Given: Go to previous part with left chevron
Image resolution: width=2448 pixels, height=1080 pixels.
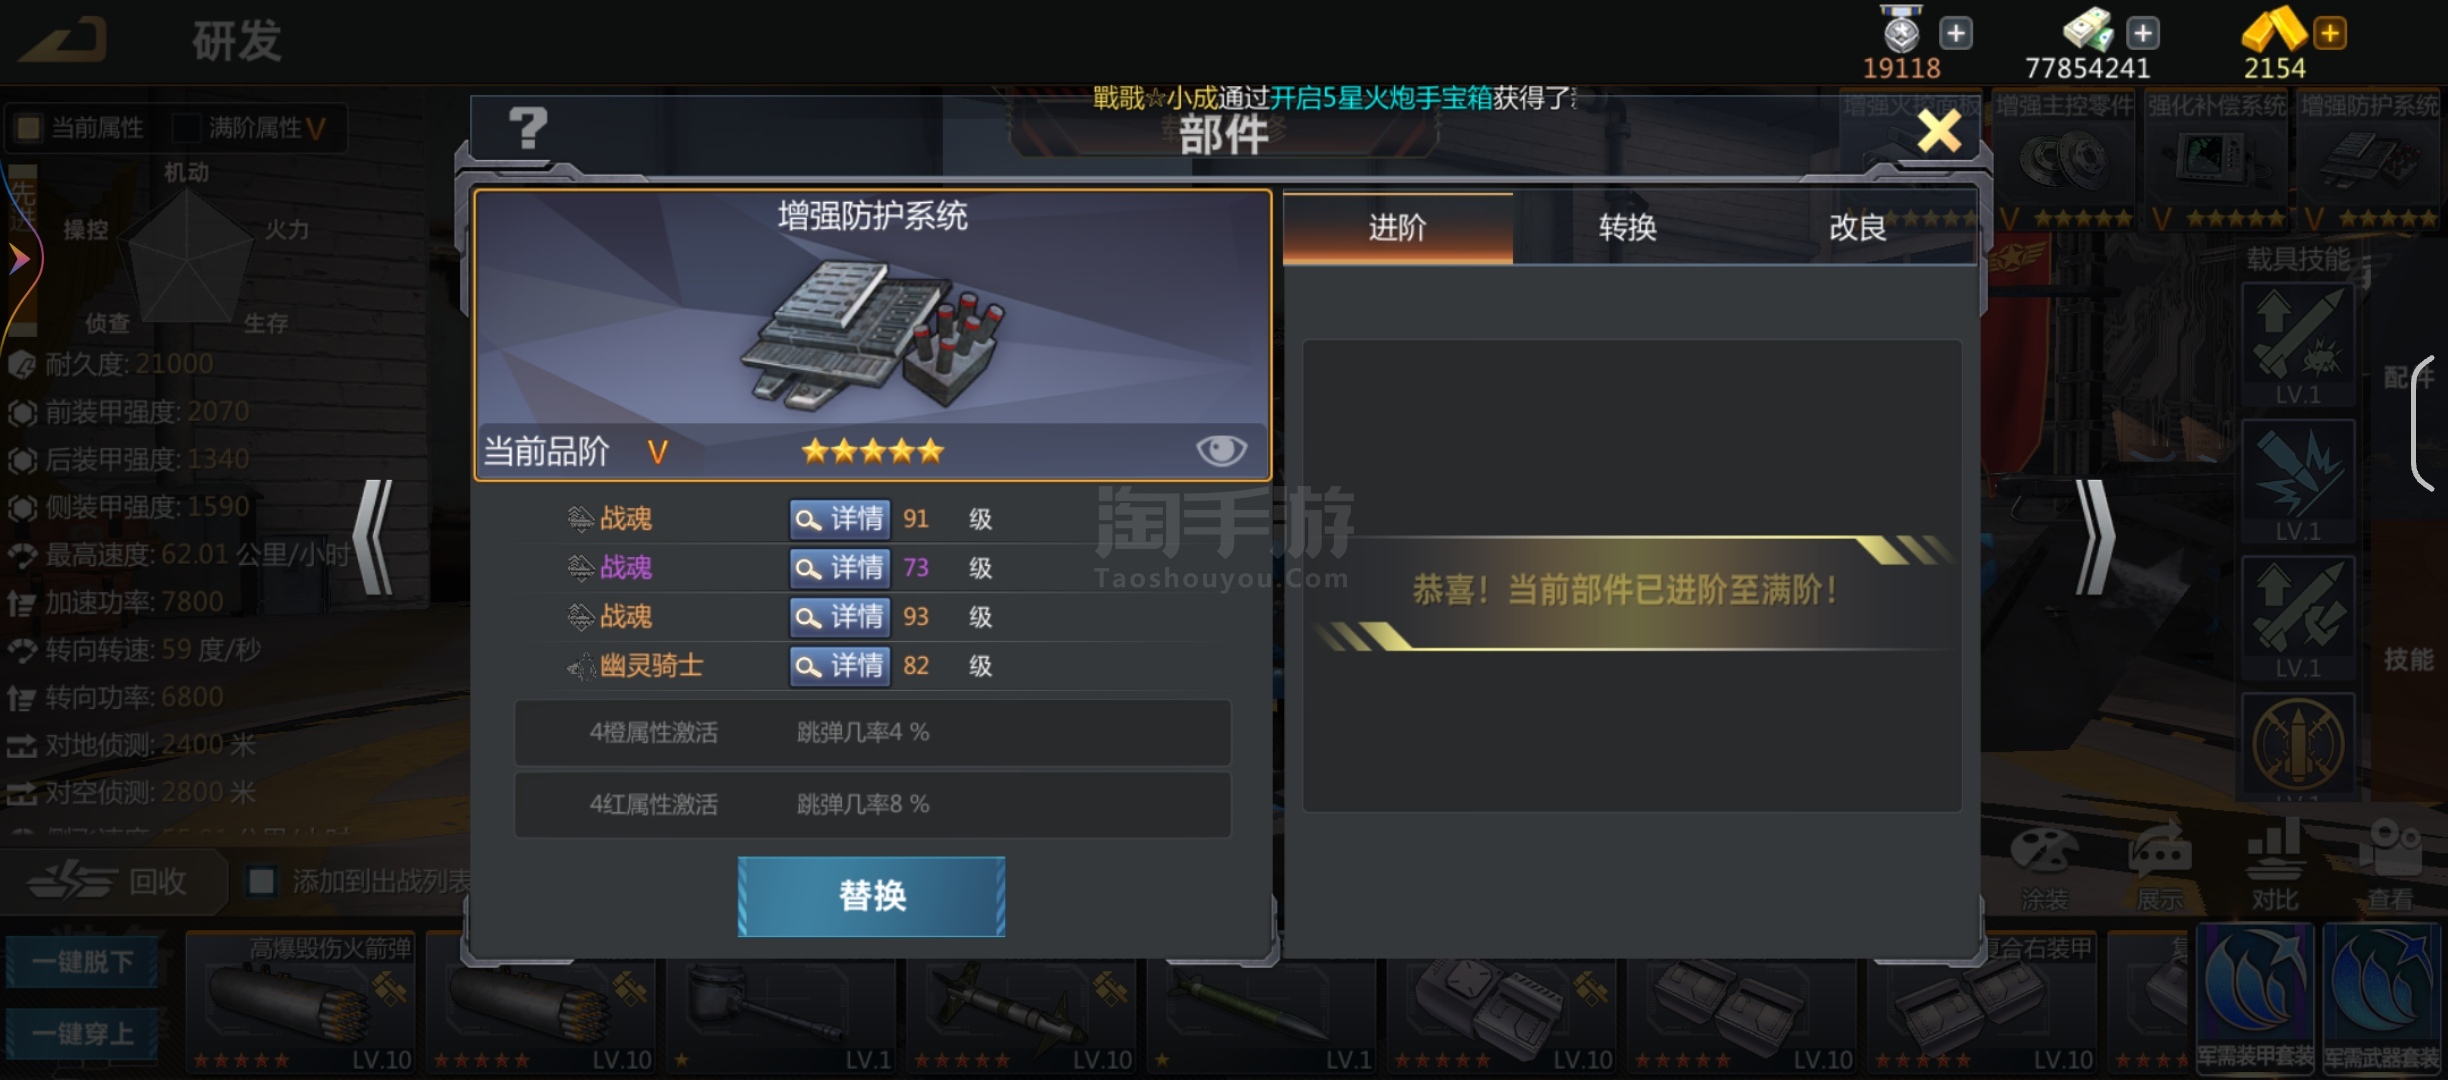Looking at the screenshot, I should click(x=373, y=537).
